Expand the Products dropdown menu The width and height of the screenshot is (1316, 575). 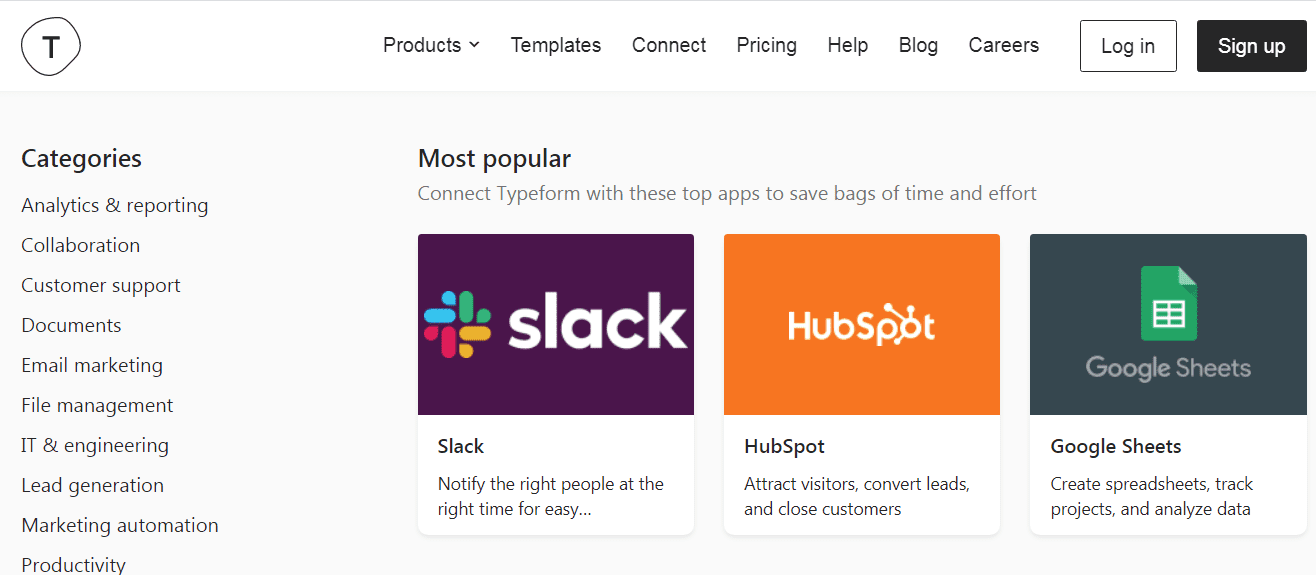[x=431, y=45]
